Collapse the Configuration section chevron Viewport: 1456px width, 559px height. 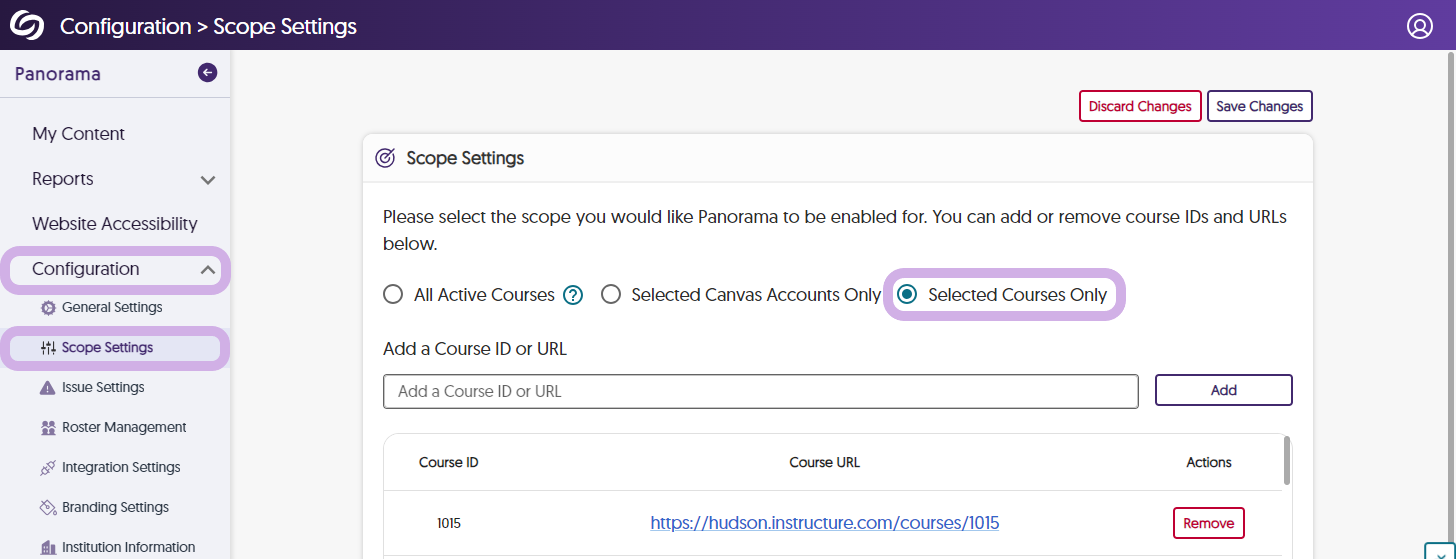click(x=208, y=270)
